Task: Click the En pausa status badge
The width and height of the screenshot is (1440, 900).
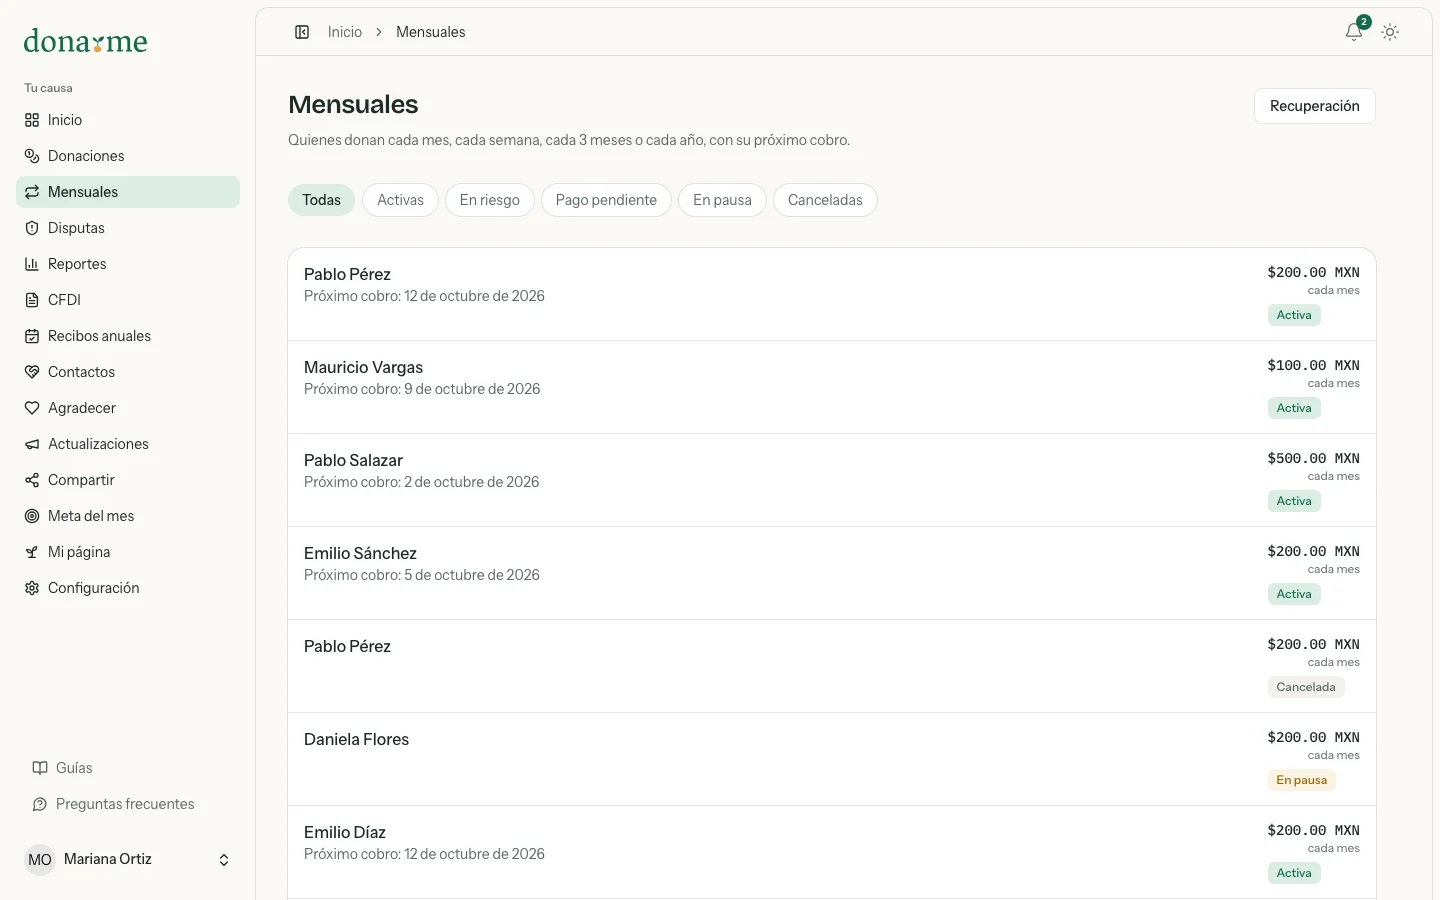Action: [x=1302, y=780]
